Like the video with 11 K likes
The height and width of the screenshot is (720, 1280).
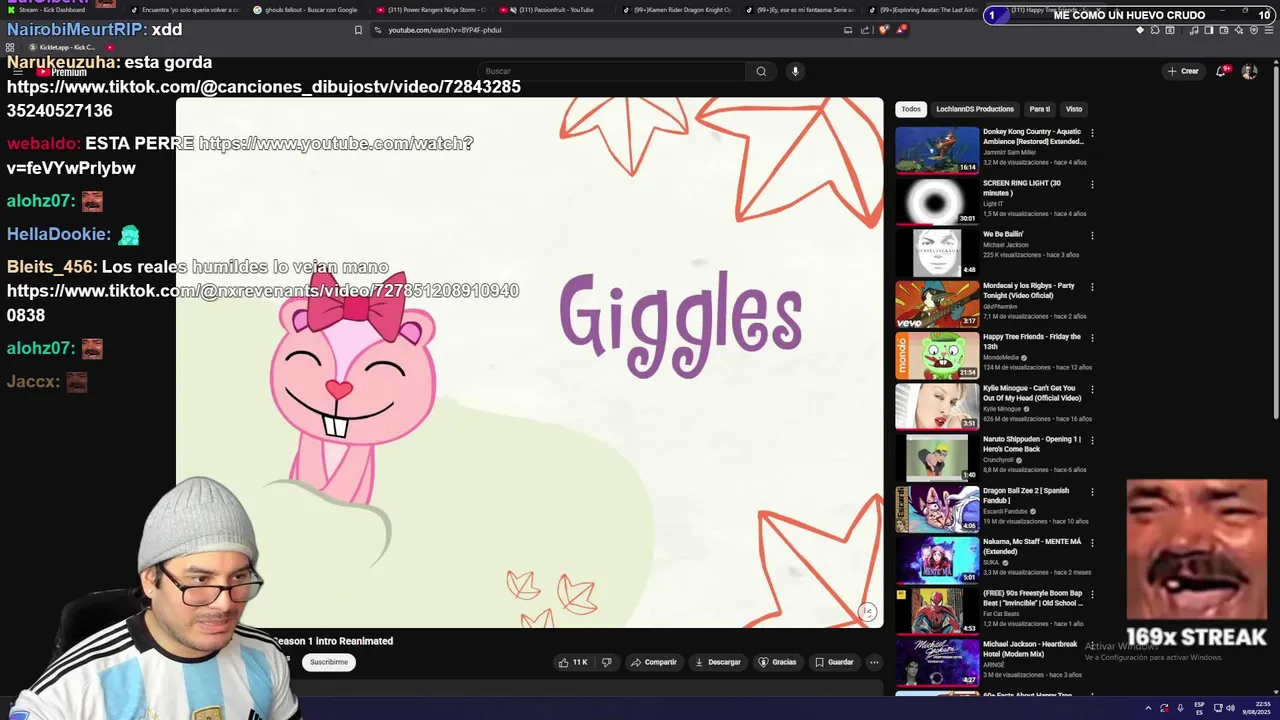[x=573, y=662]
